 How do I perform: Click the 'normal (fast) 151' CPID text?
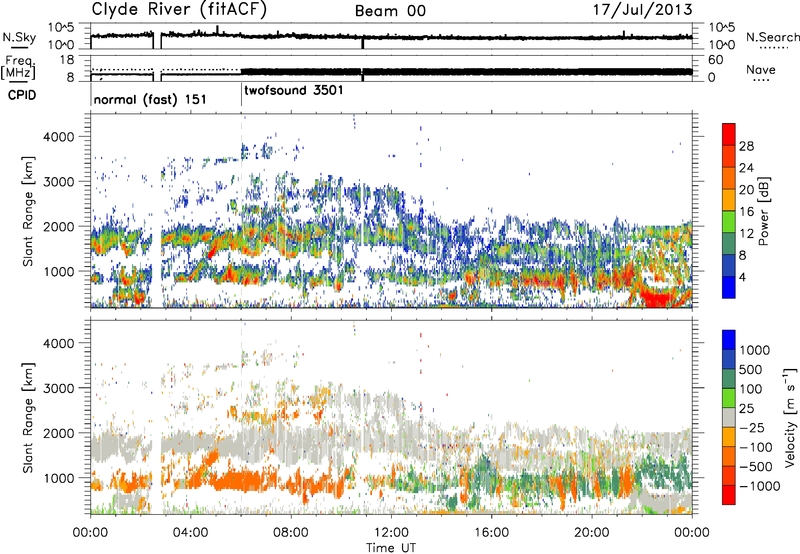(x=151, y=99)
